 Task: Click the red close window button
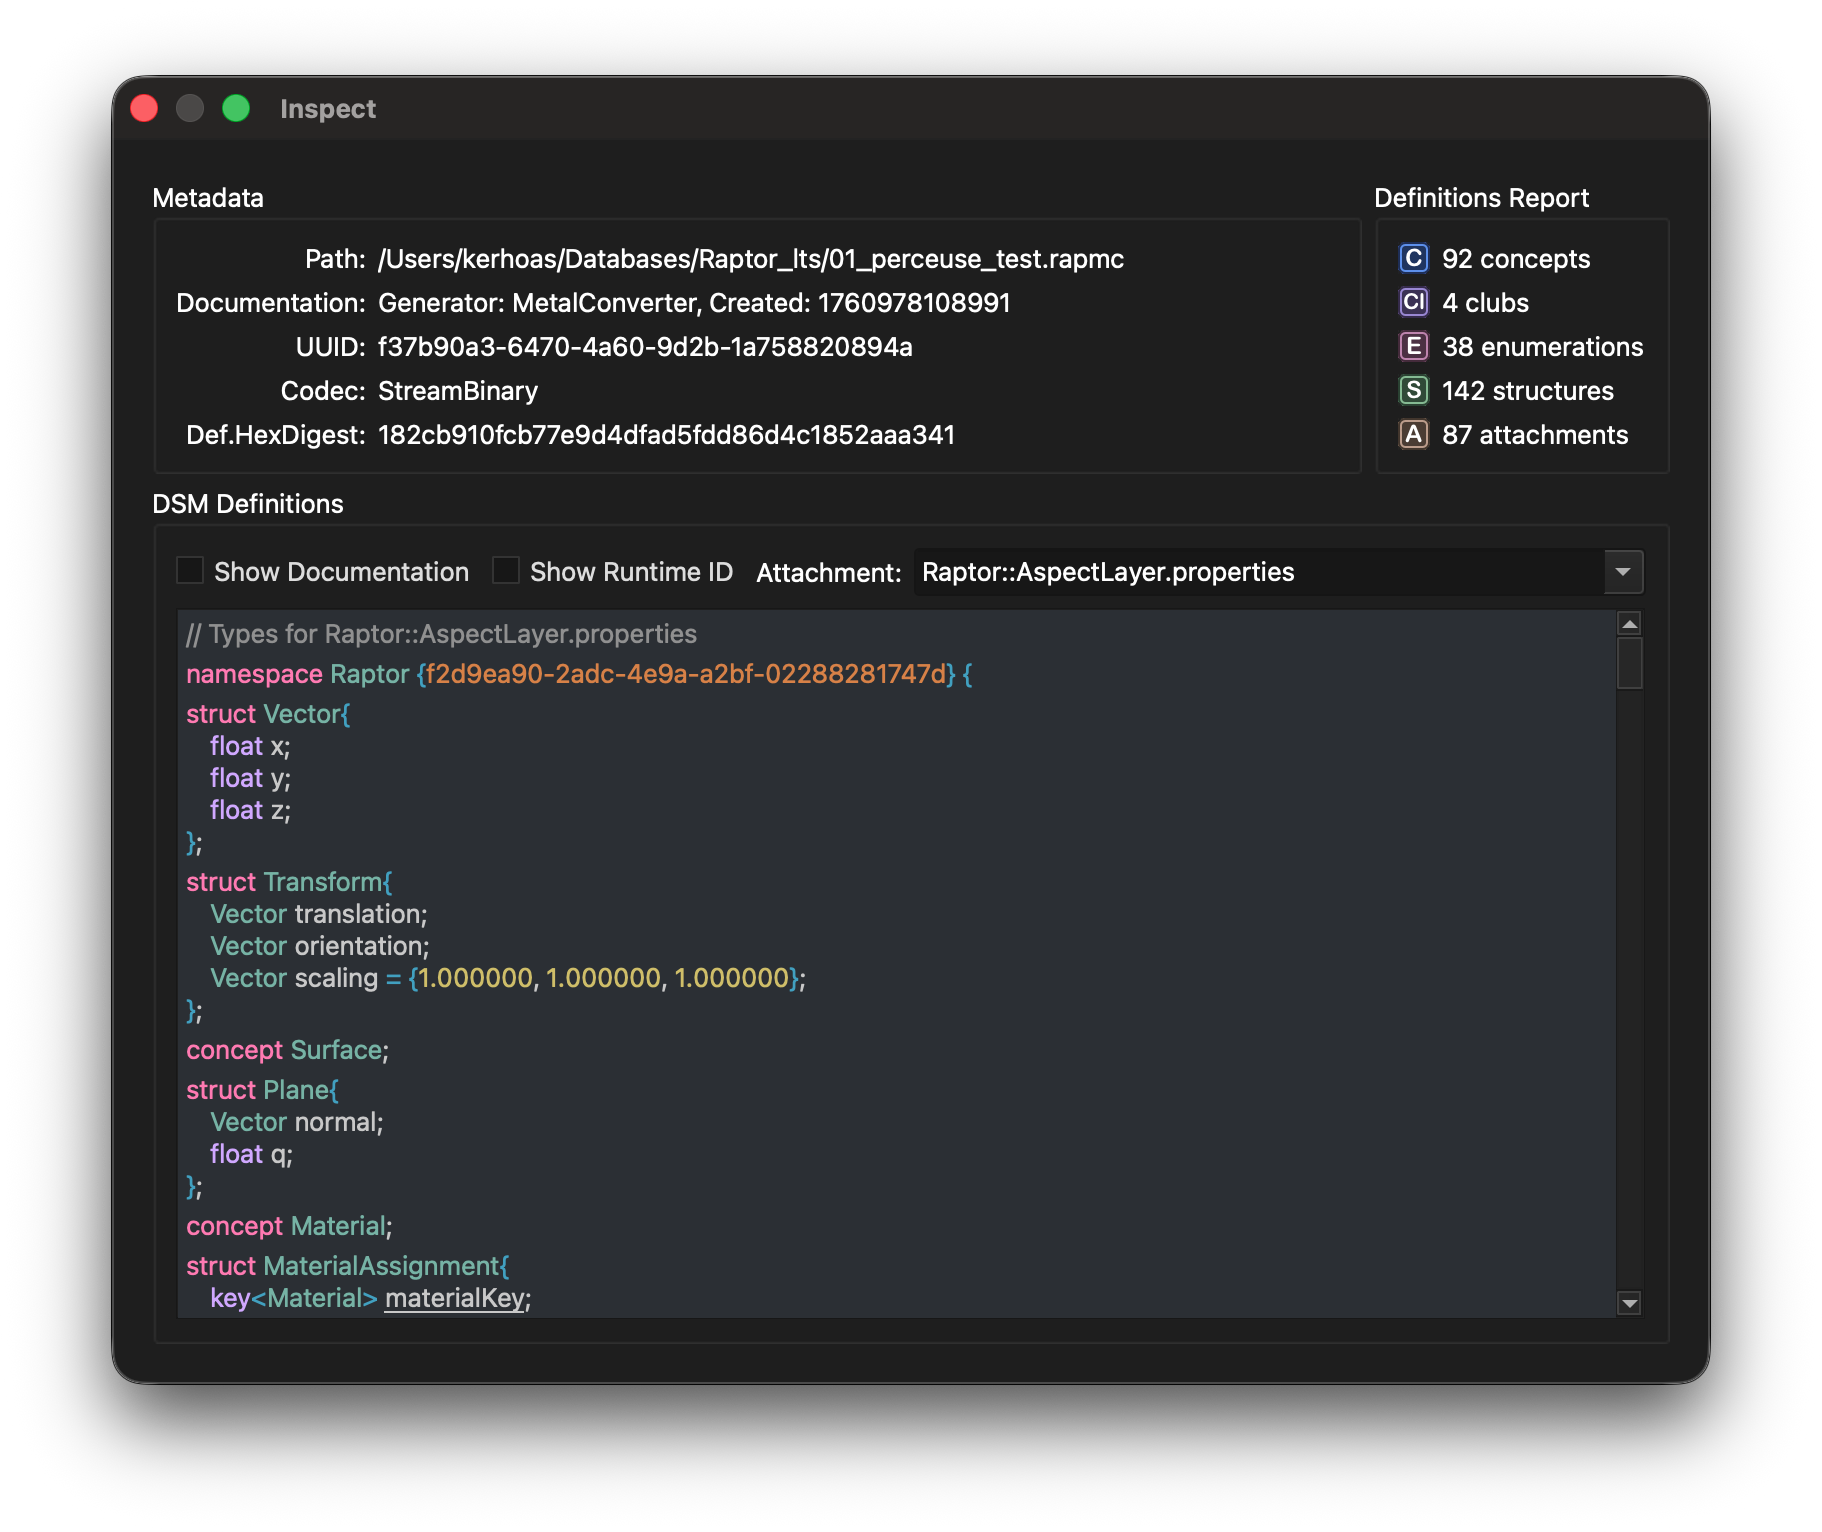coord(145,109)
